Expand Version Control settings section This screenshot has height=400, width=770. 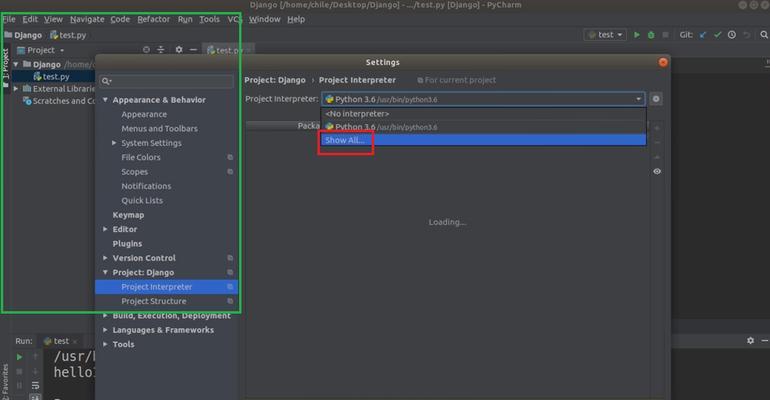[x=105, y=258]
